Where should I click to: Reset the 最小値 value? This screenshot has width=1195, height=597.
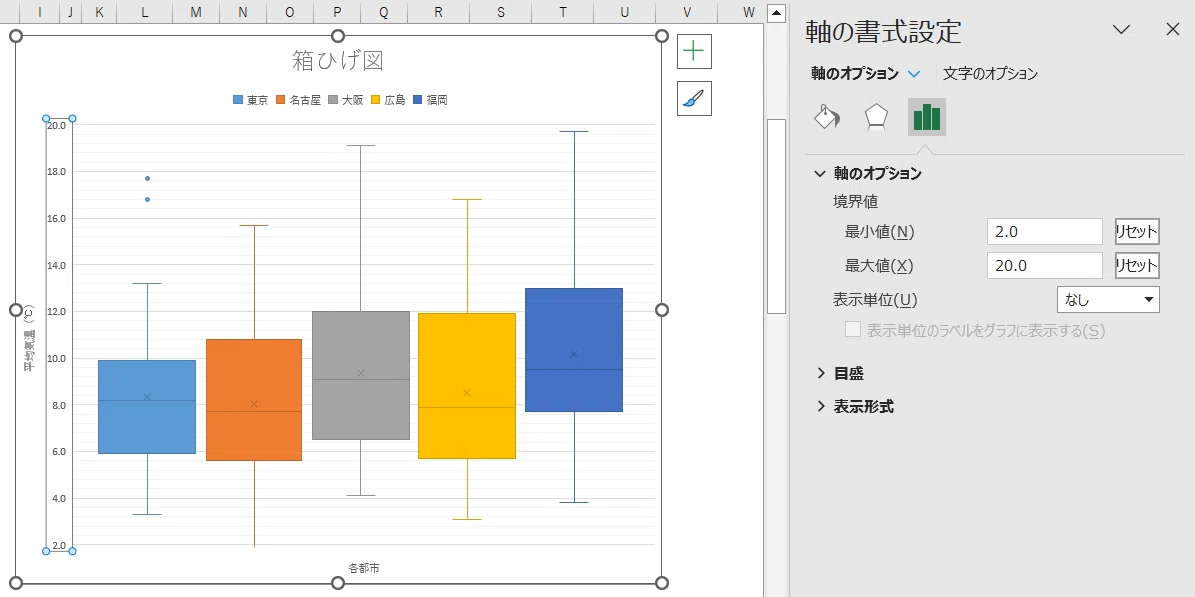pos(1137,232)
